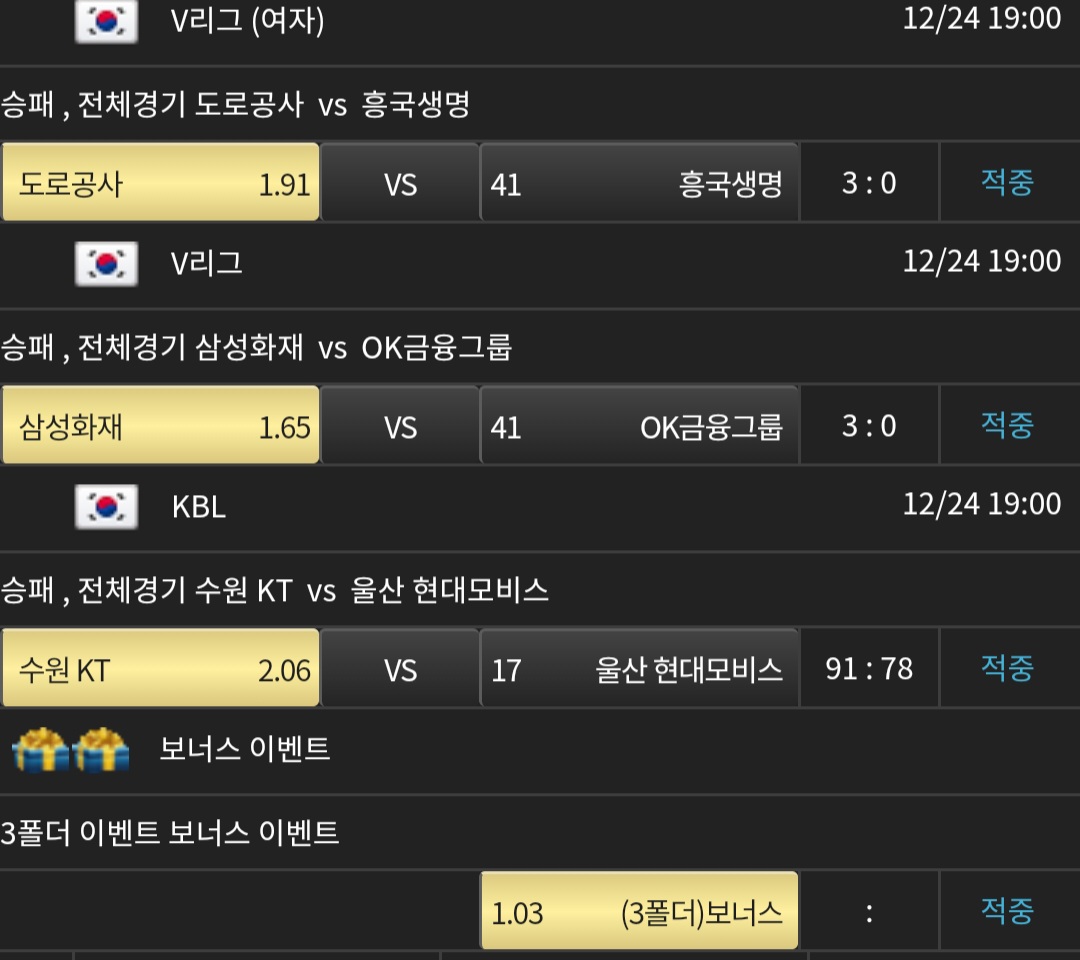
Task: Click the (3폴더)보너스 1.03 button
Action: 639,912
